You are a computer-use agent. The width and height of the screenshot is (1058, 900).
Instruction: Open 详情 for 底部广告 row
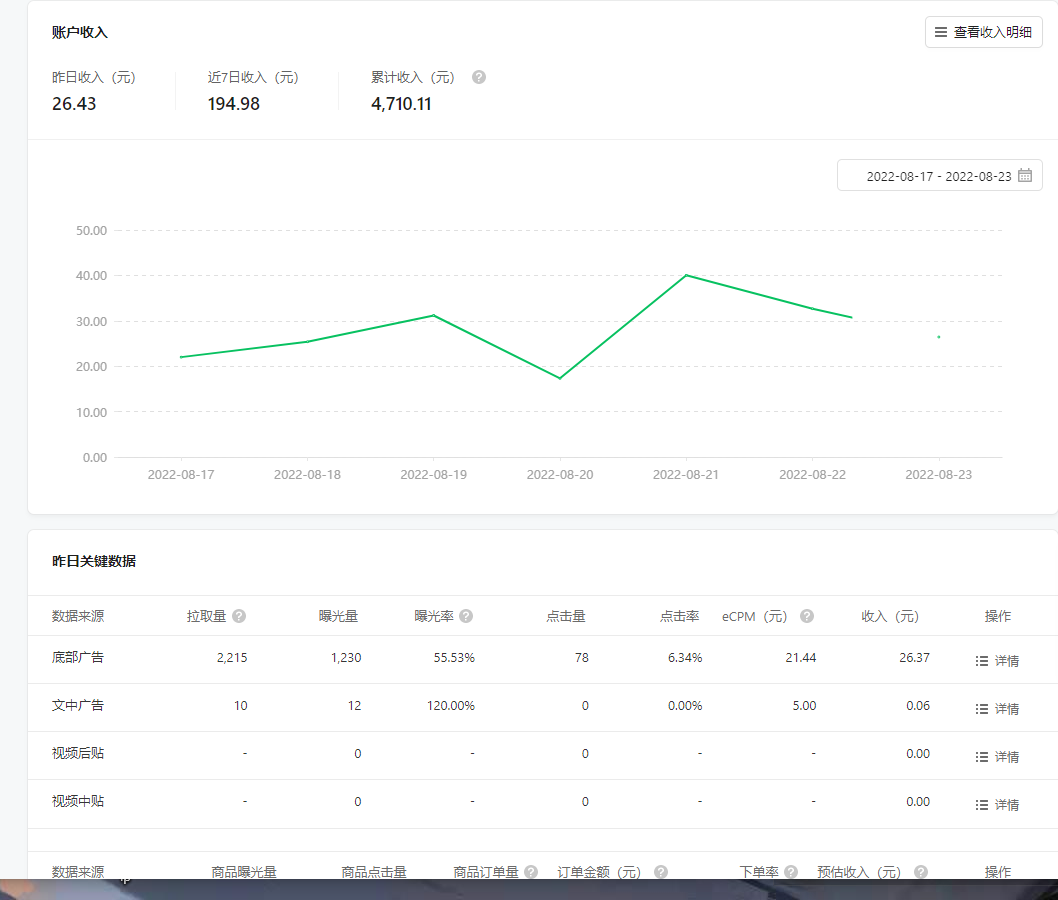[997, 660]
